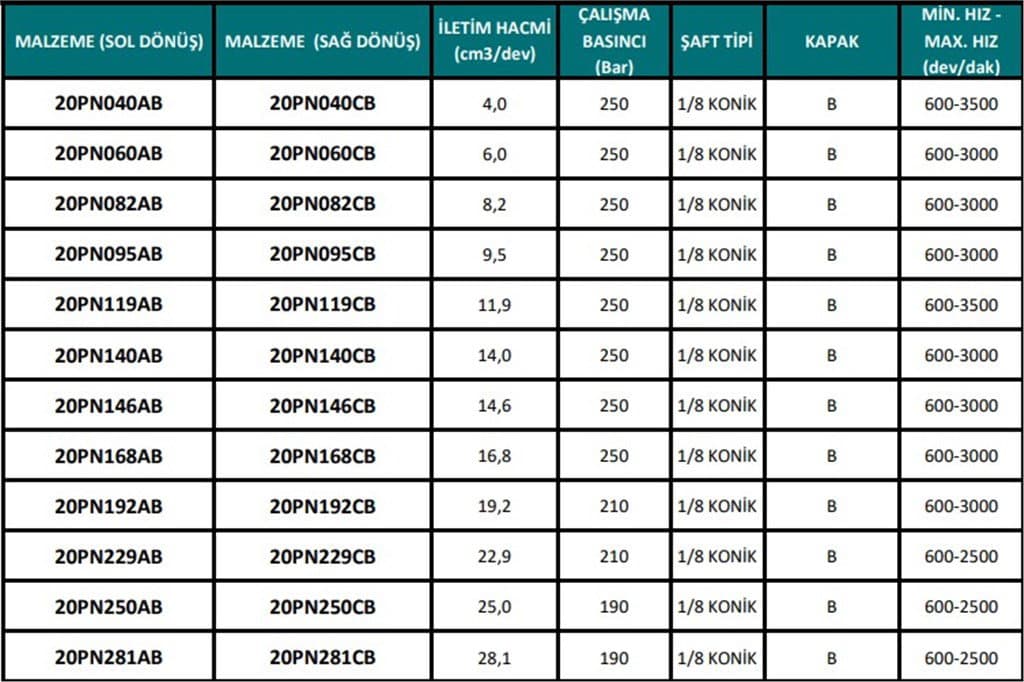Click the ÇALIŞMA BASINCI column header
Image resolution: width=1024 pixels, height=682 pixels.
point(615,42)
